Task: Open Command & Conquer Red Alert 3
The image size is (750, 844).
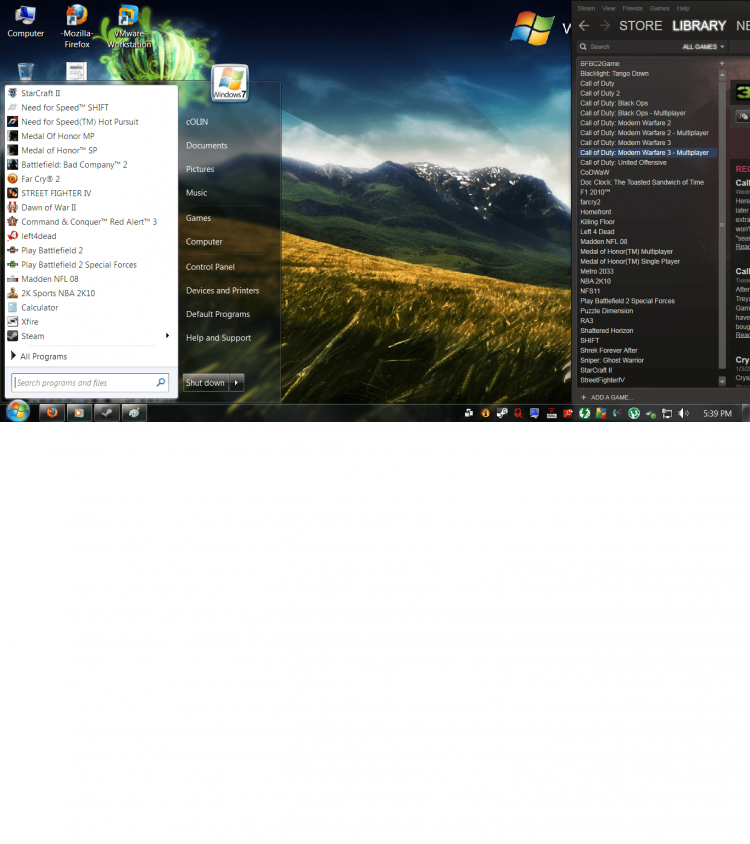Action: (x=89, y=222)
